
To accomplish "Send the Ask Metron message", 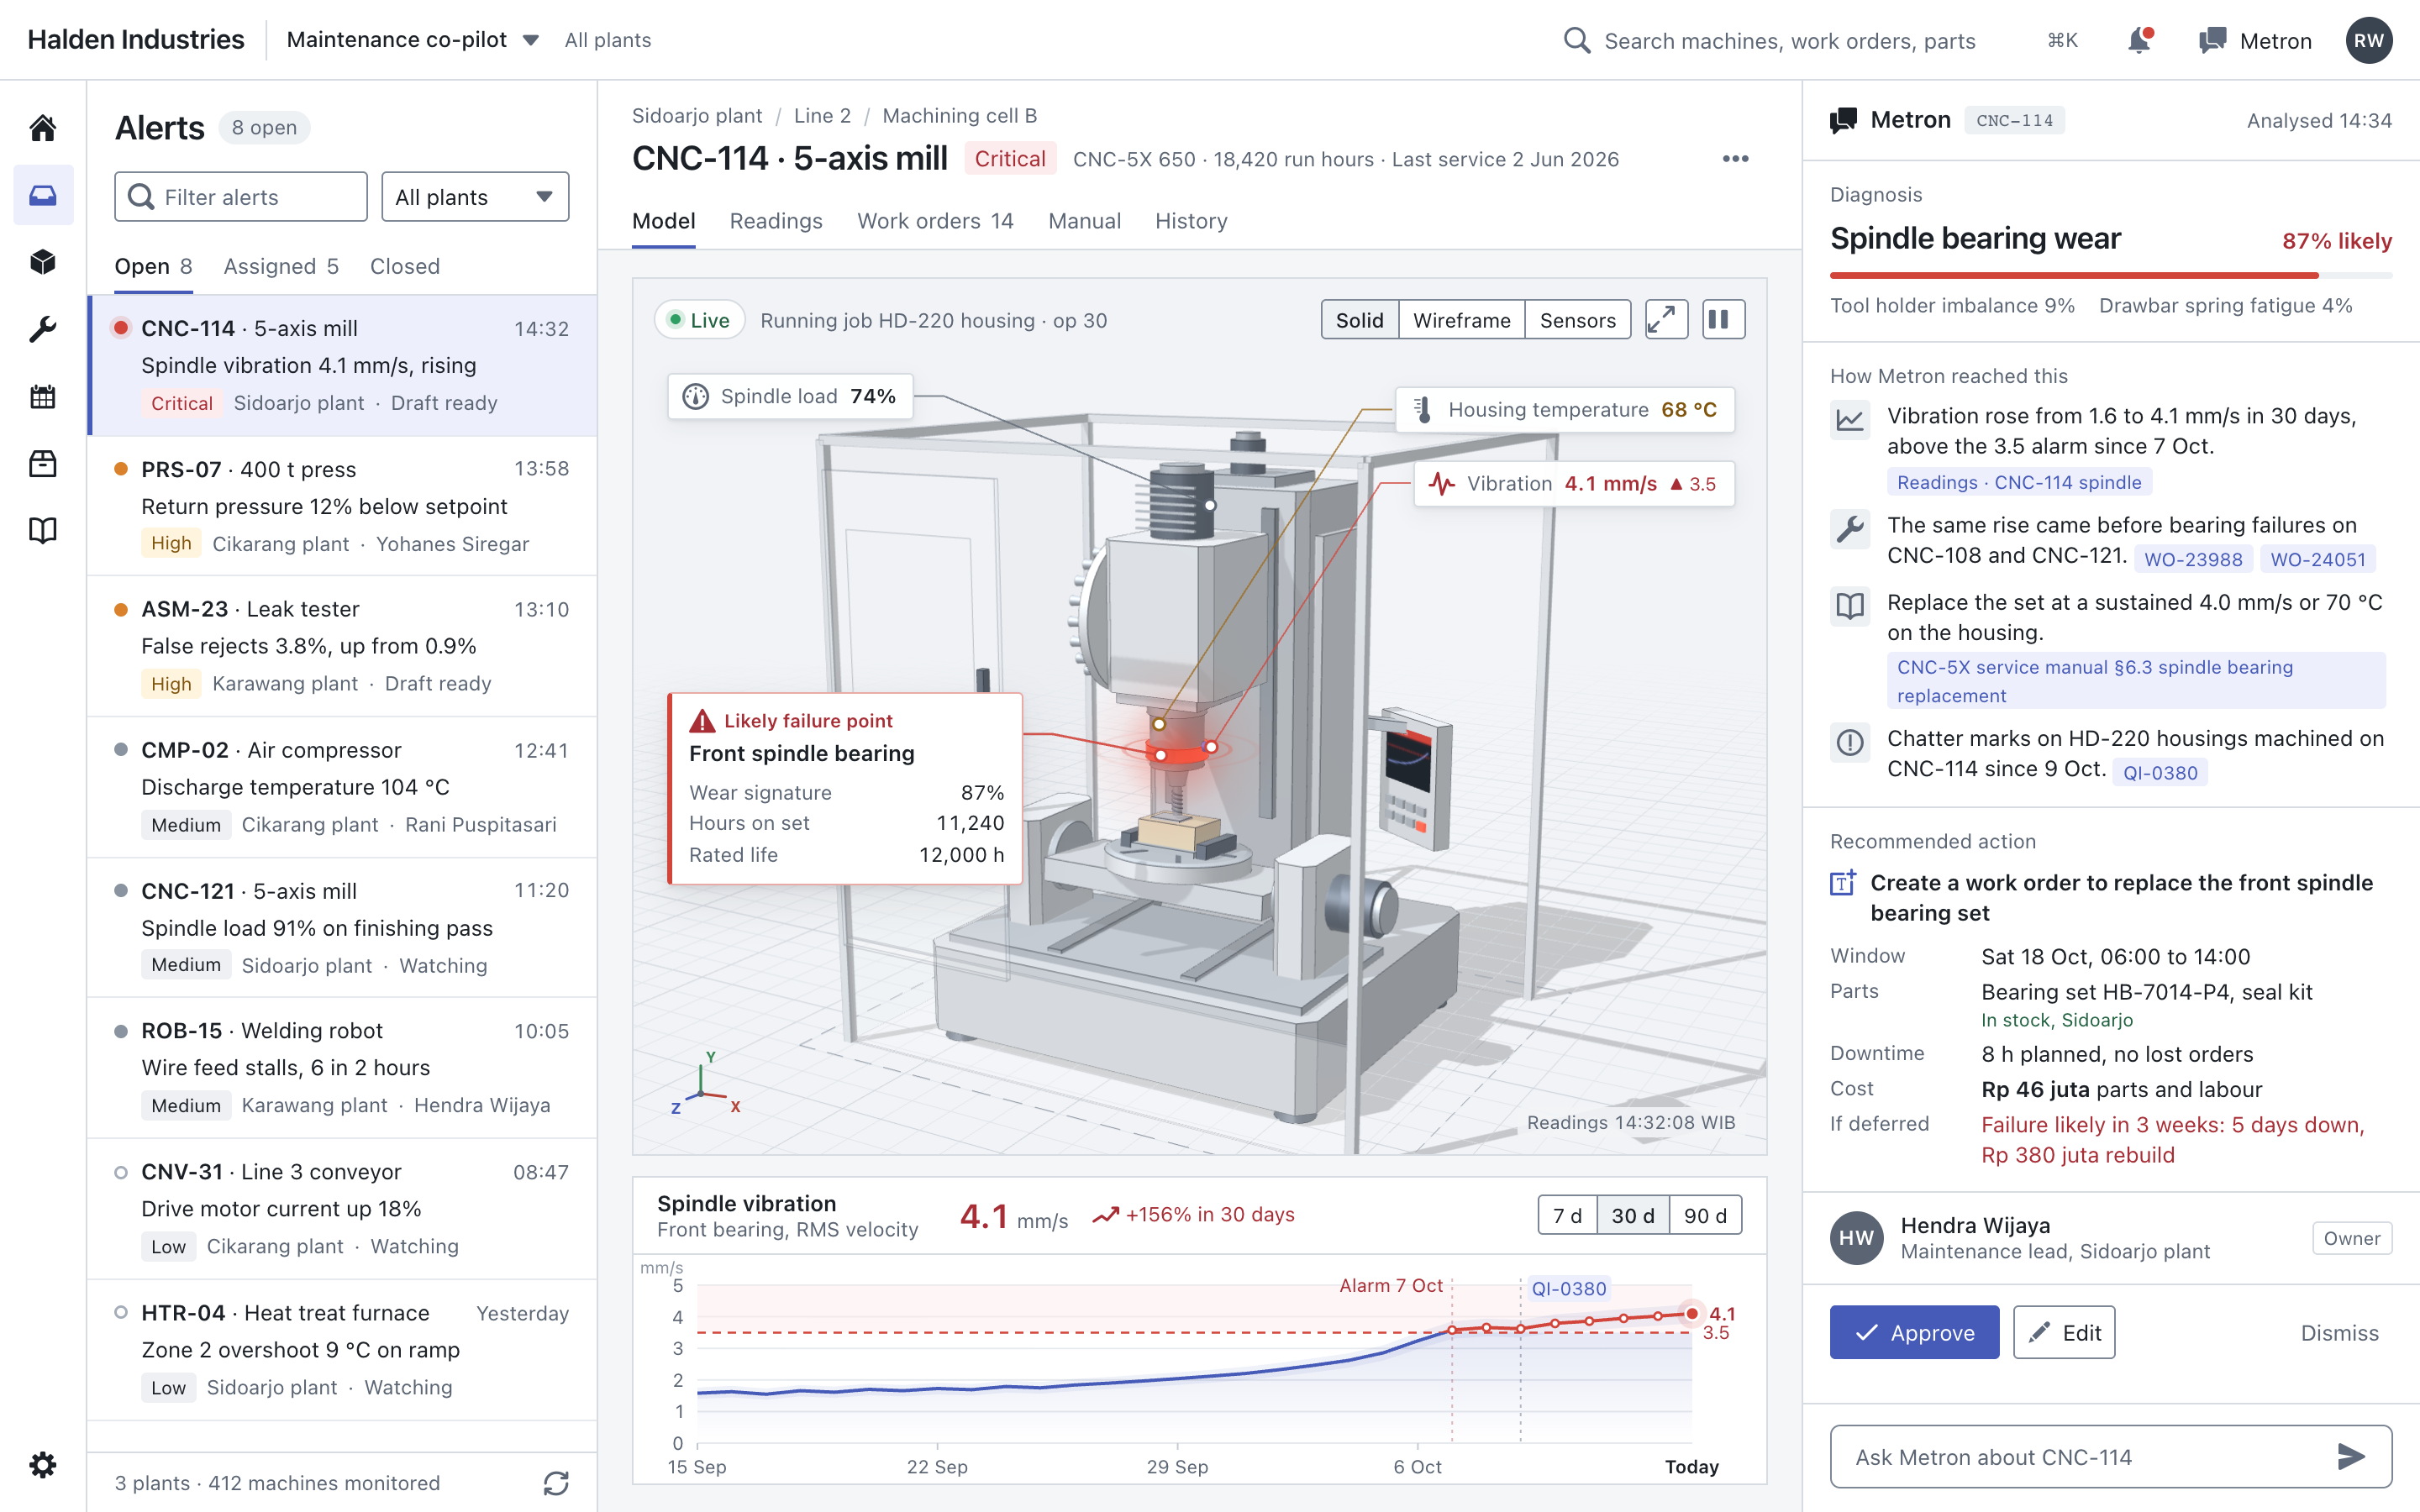I will (x=2351, y=1457).
